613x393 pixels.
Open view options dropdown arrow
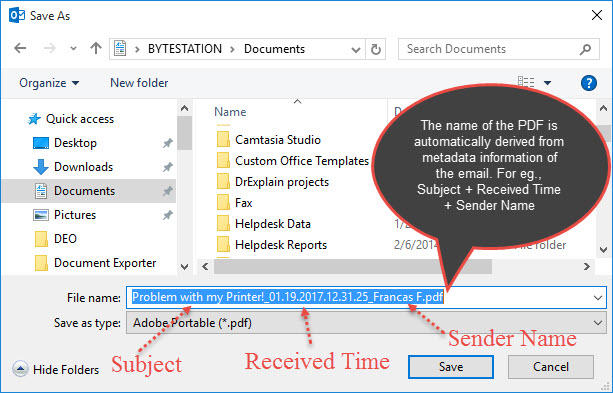547,83
